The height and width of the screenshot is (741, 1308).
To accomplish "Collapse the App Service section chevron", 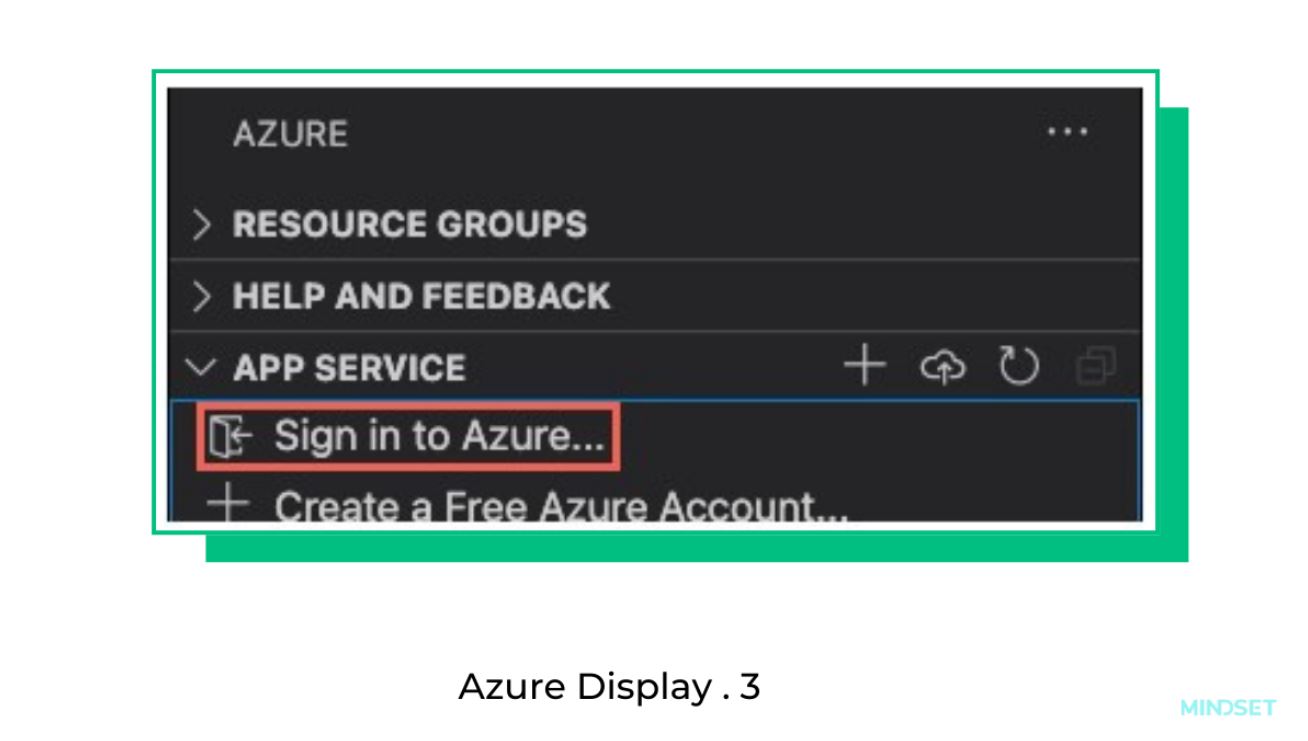I will point(201,368).
